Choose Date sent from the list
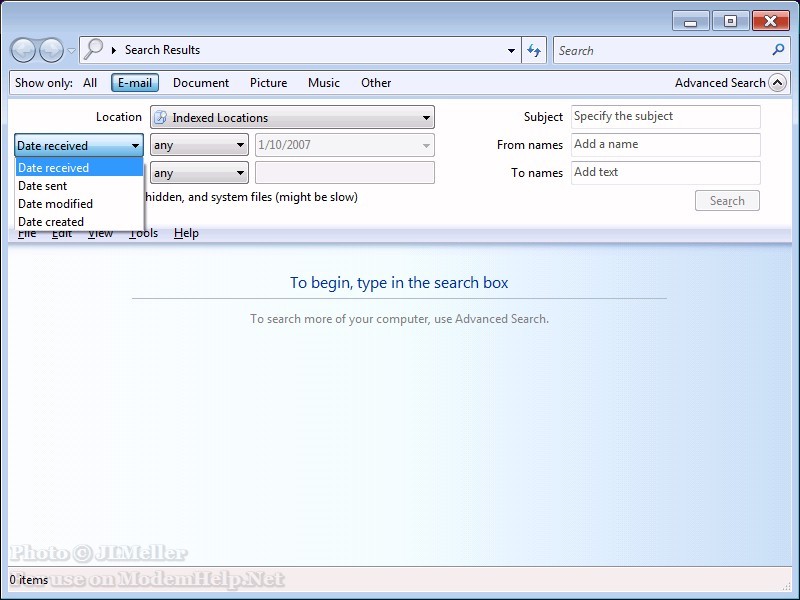This screenshot has height=600, width=800. coord(80,186)
